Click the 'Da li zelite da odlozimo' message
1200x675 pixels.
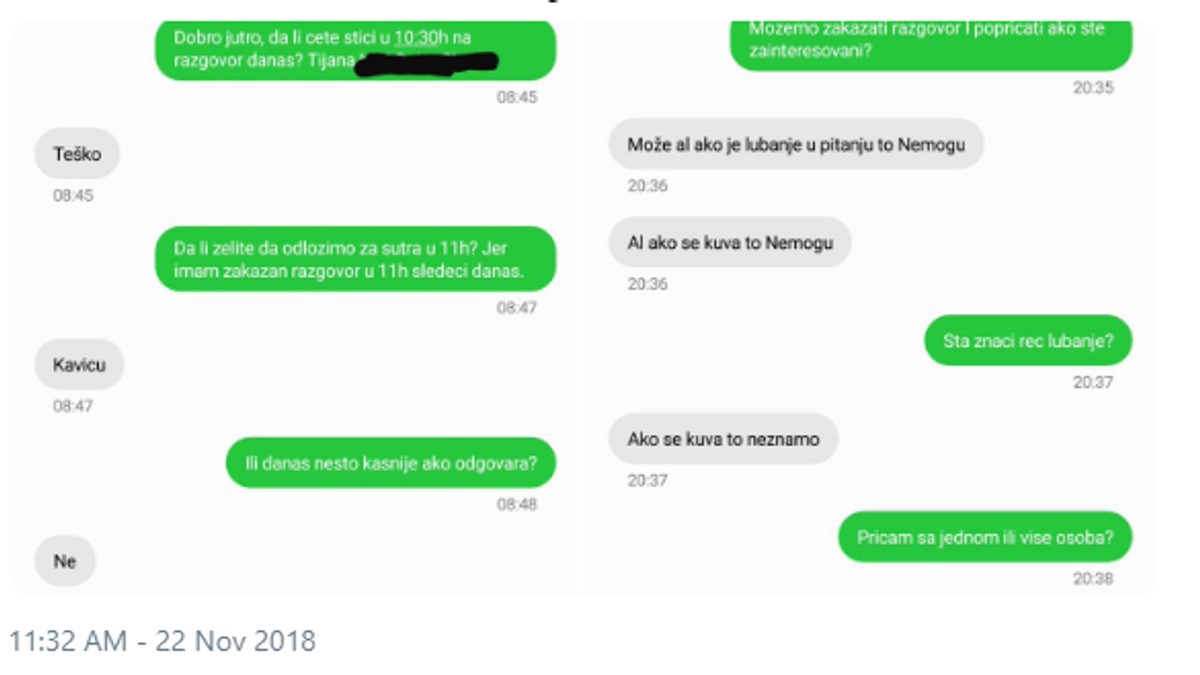355,259
